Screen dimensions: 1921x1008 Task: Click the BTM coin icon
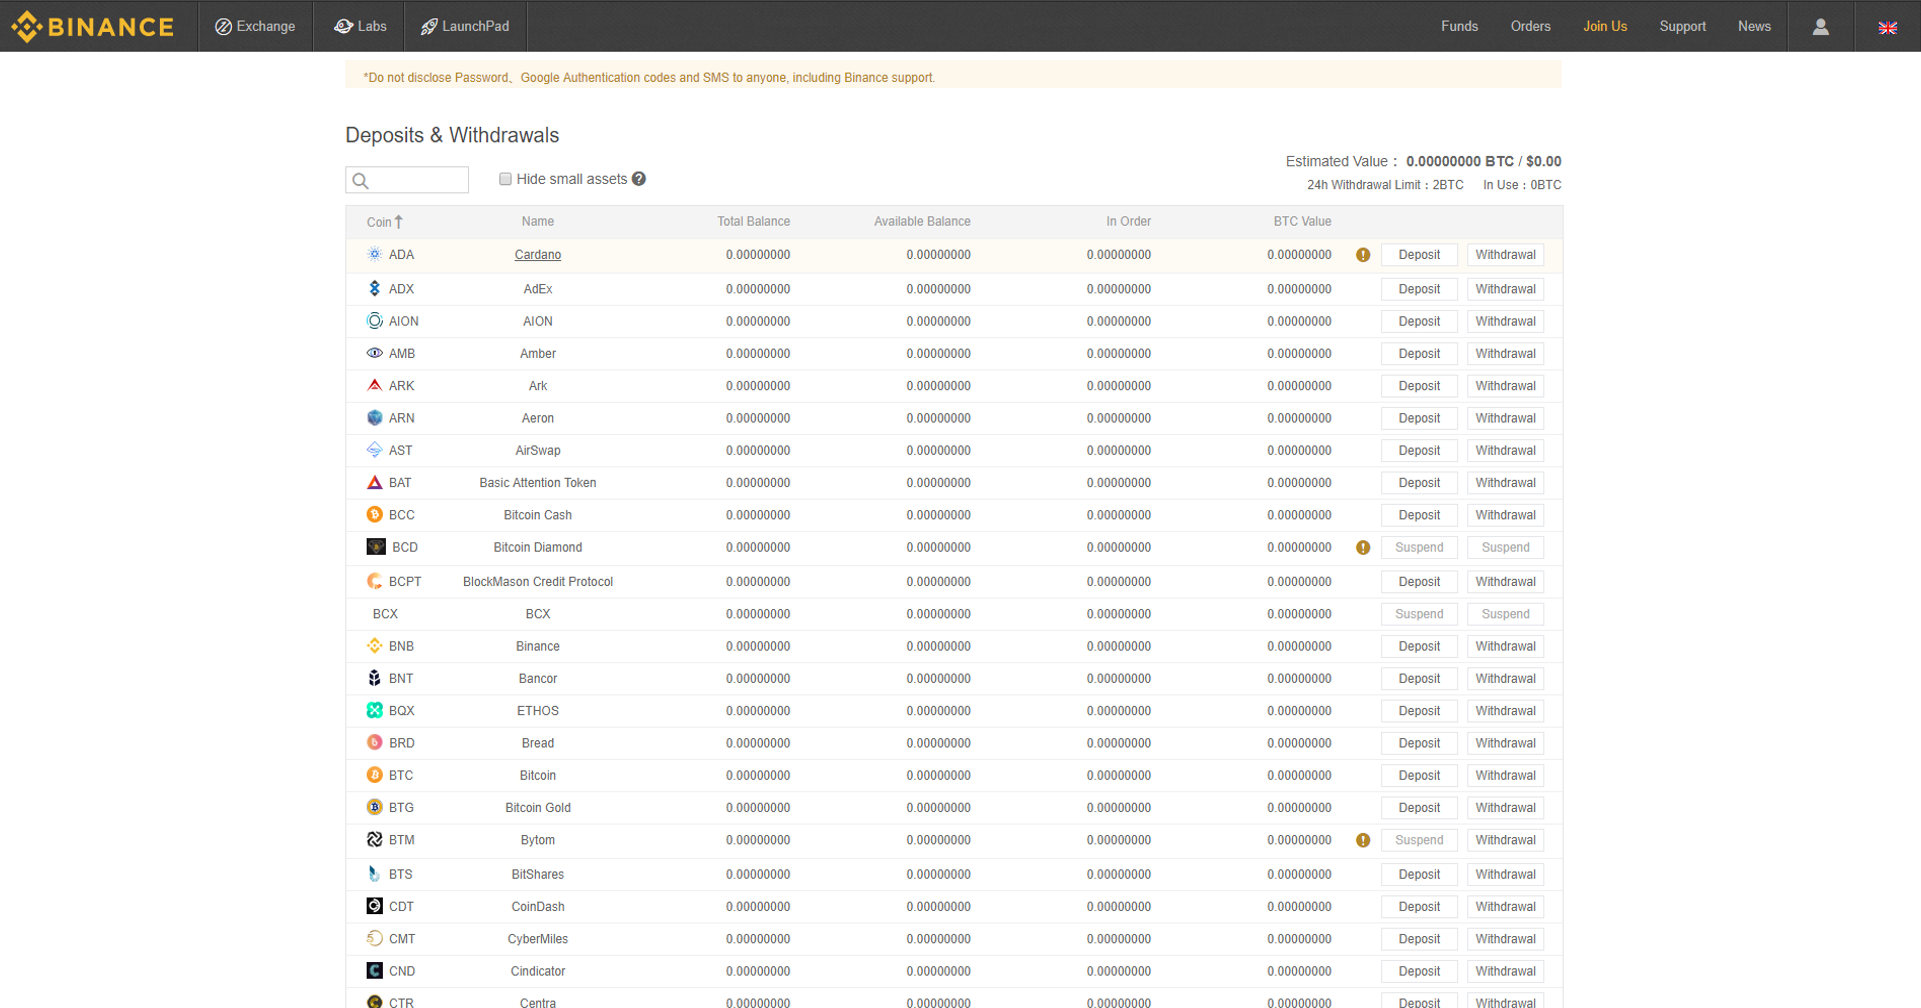(374, 840)
